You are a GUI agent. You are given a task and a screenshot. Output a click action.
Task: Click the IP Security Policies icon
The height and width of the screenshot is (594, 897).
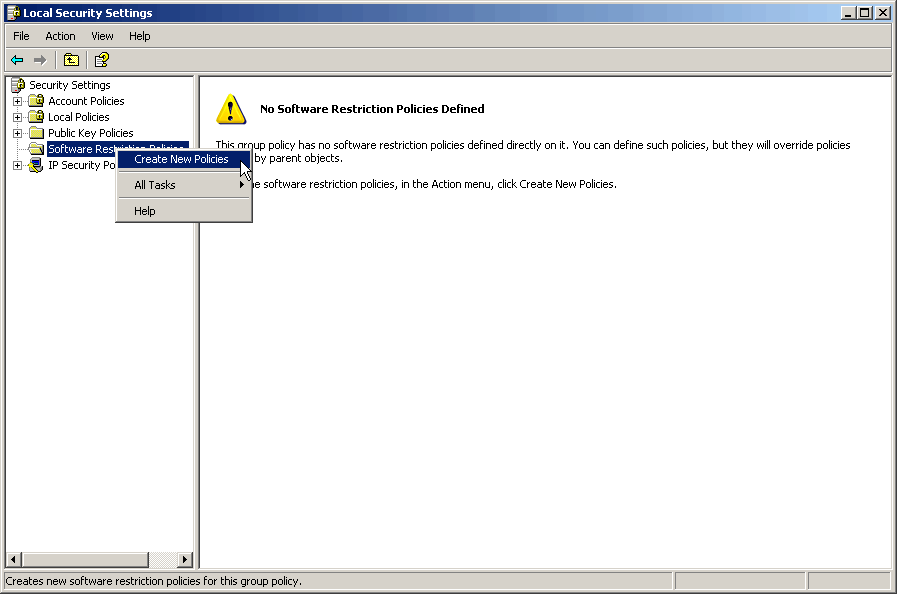pos(37,165)
